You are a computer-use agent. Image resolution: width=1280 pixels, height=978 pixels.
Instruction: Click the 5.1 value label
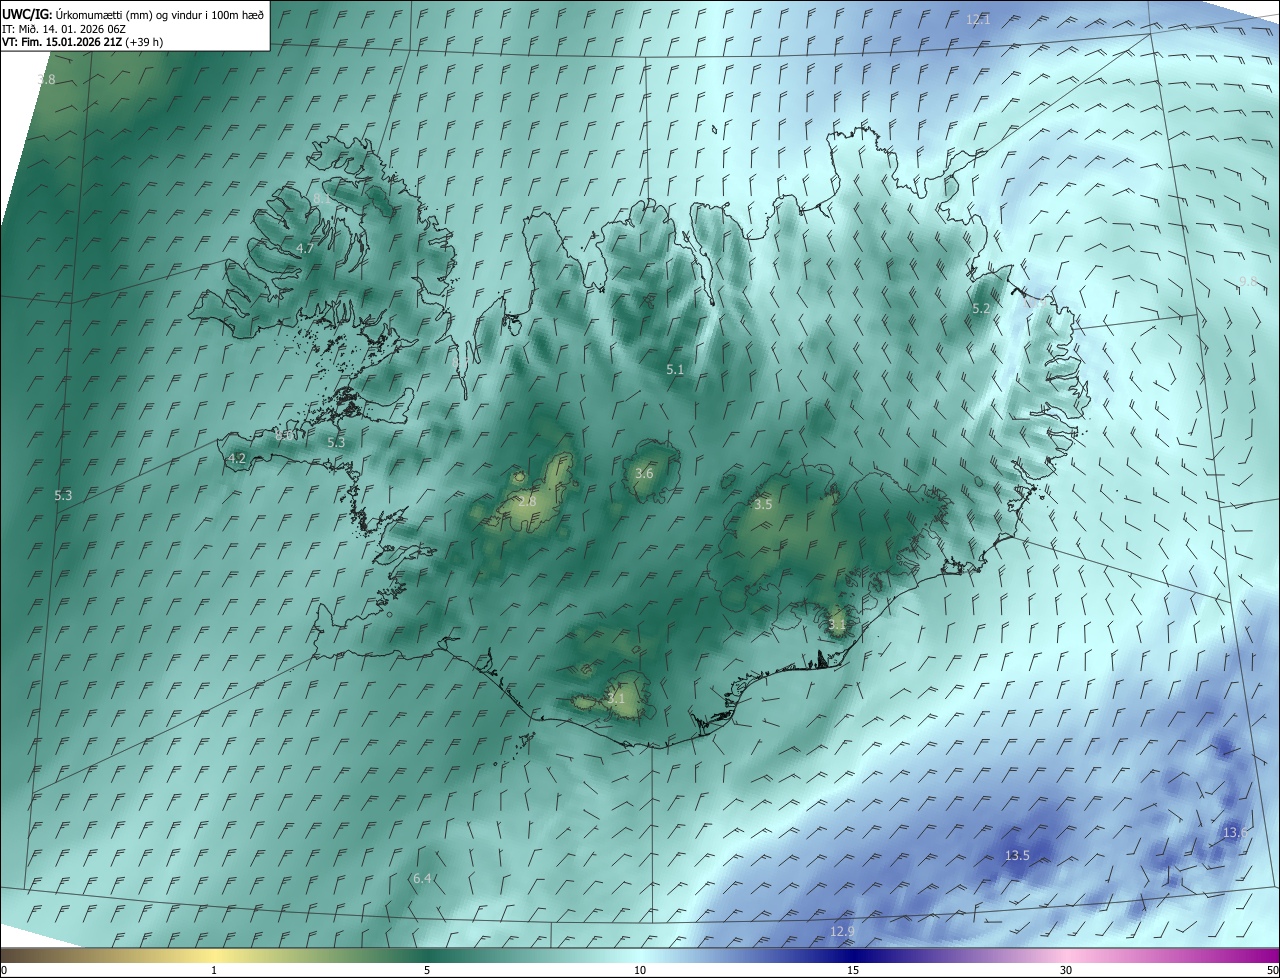tap(675, 369)
